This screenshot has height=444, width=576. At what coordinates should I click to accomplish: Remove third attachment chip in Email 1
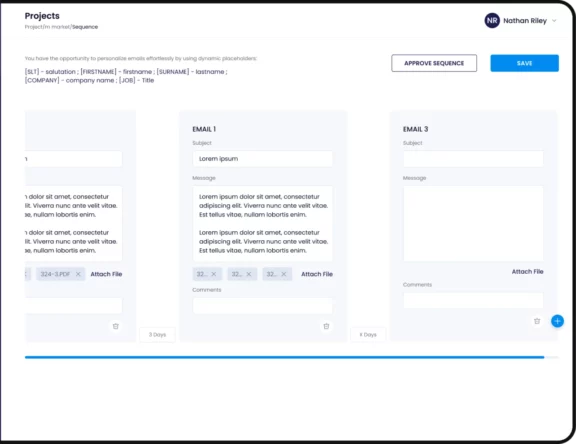point(284,274)
